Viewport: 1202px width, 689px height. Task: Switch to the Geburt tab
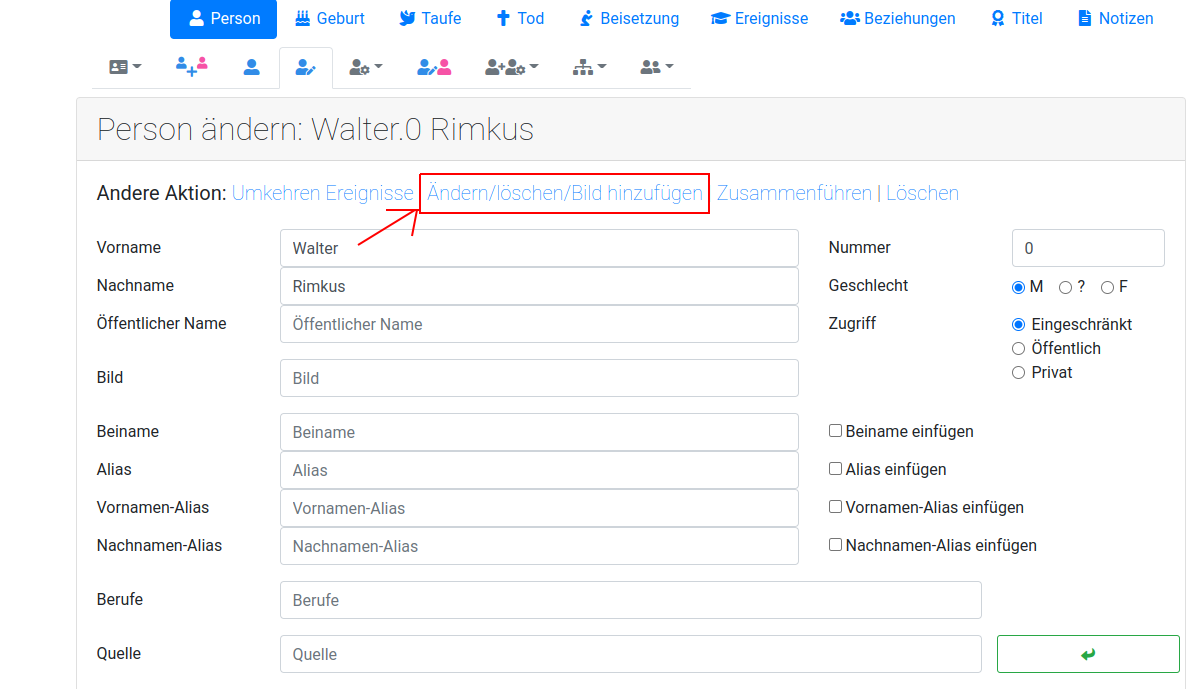click(x=329, y=17)
